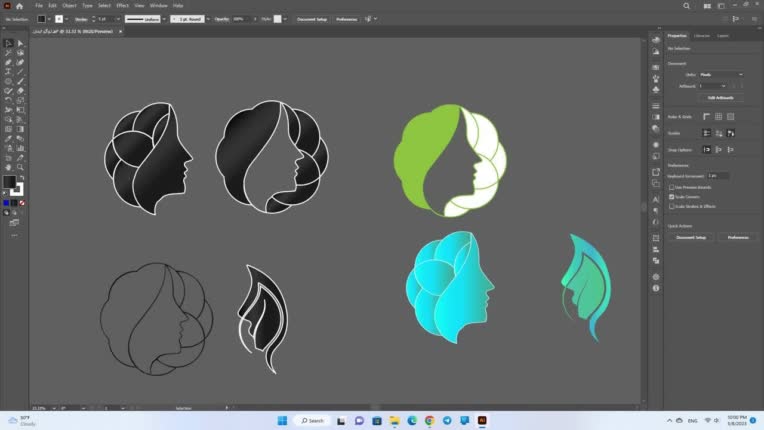
Task: Click Preferences in Quick Actions
Action: 738,237
